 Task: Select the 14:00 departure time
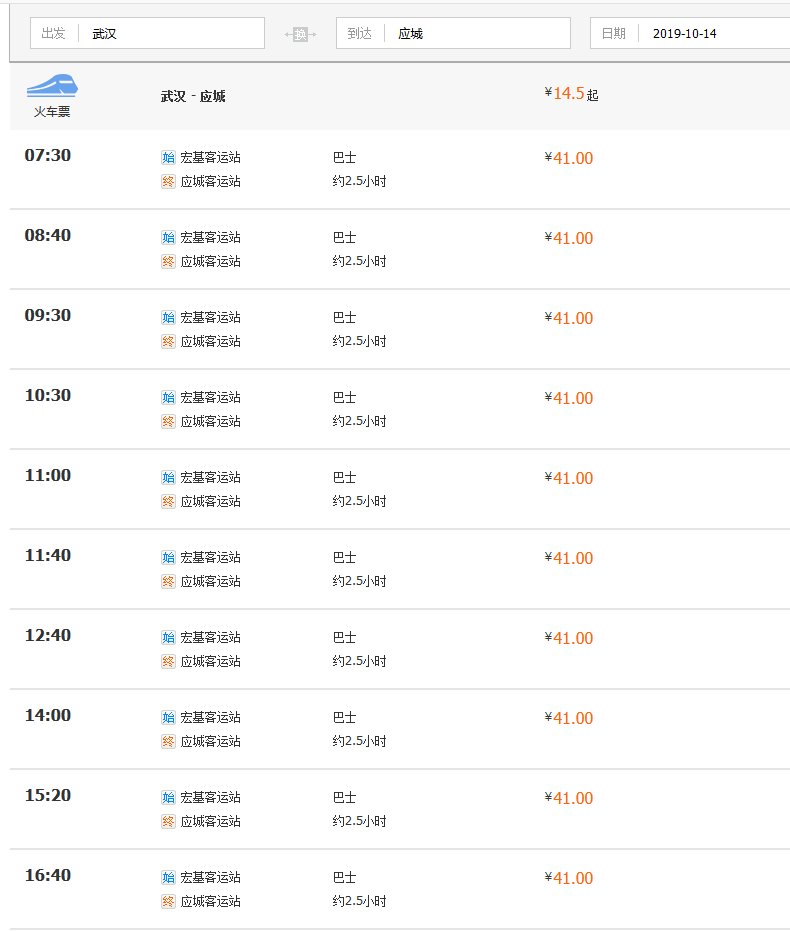click(47, 715)
